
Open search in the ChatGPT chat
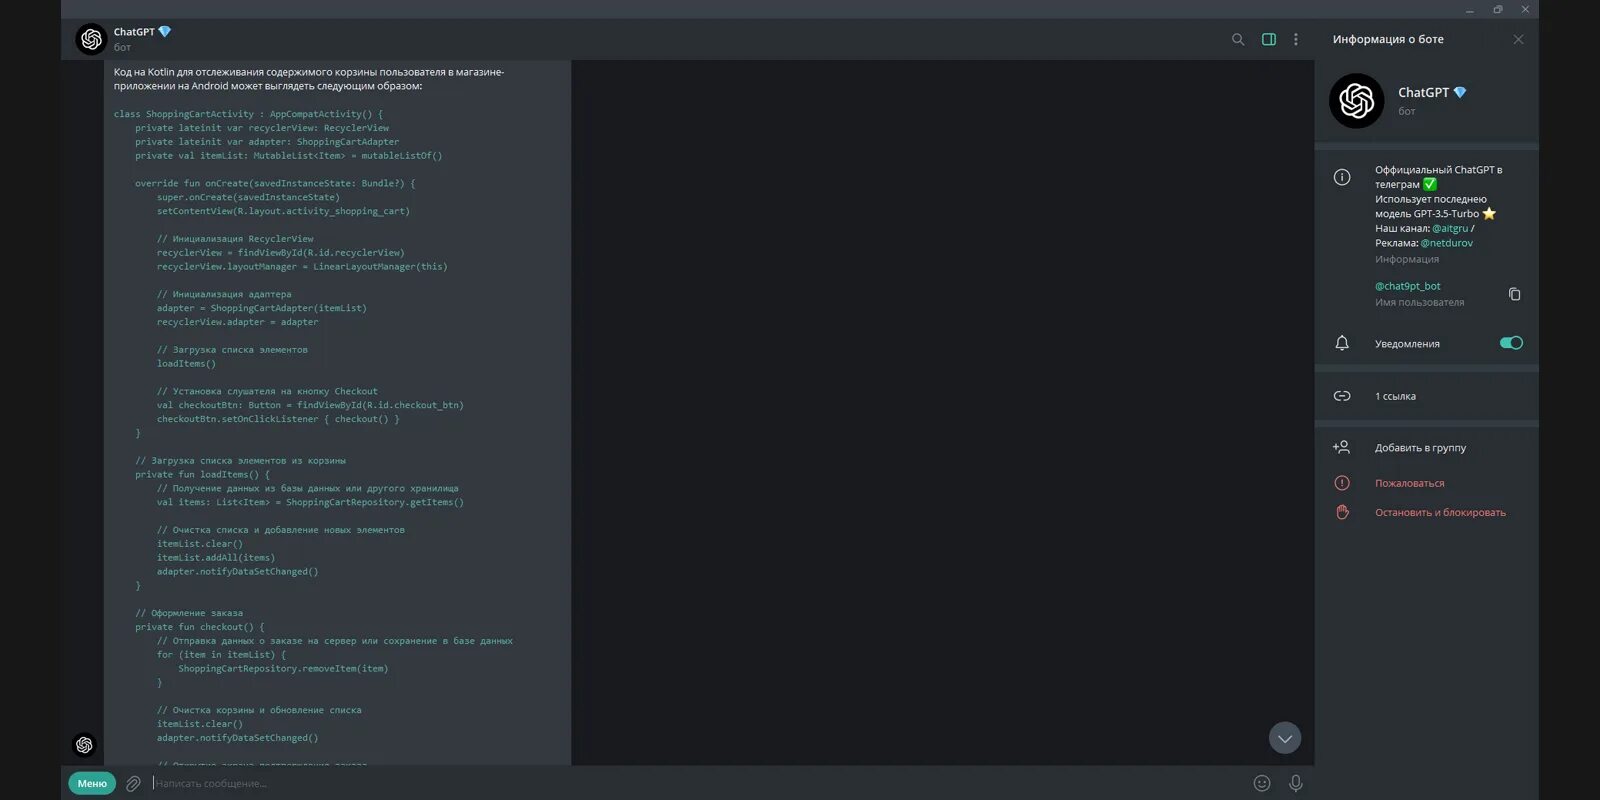(1238, 40)
